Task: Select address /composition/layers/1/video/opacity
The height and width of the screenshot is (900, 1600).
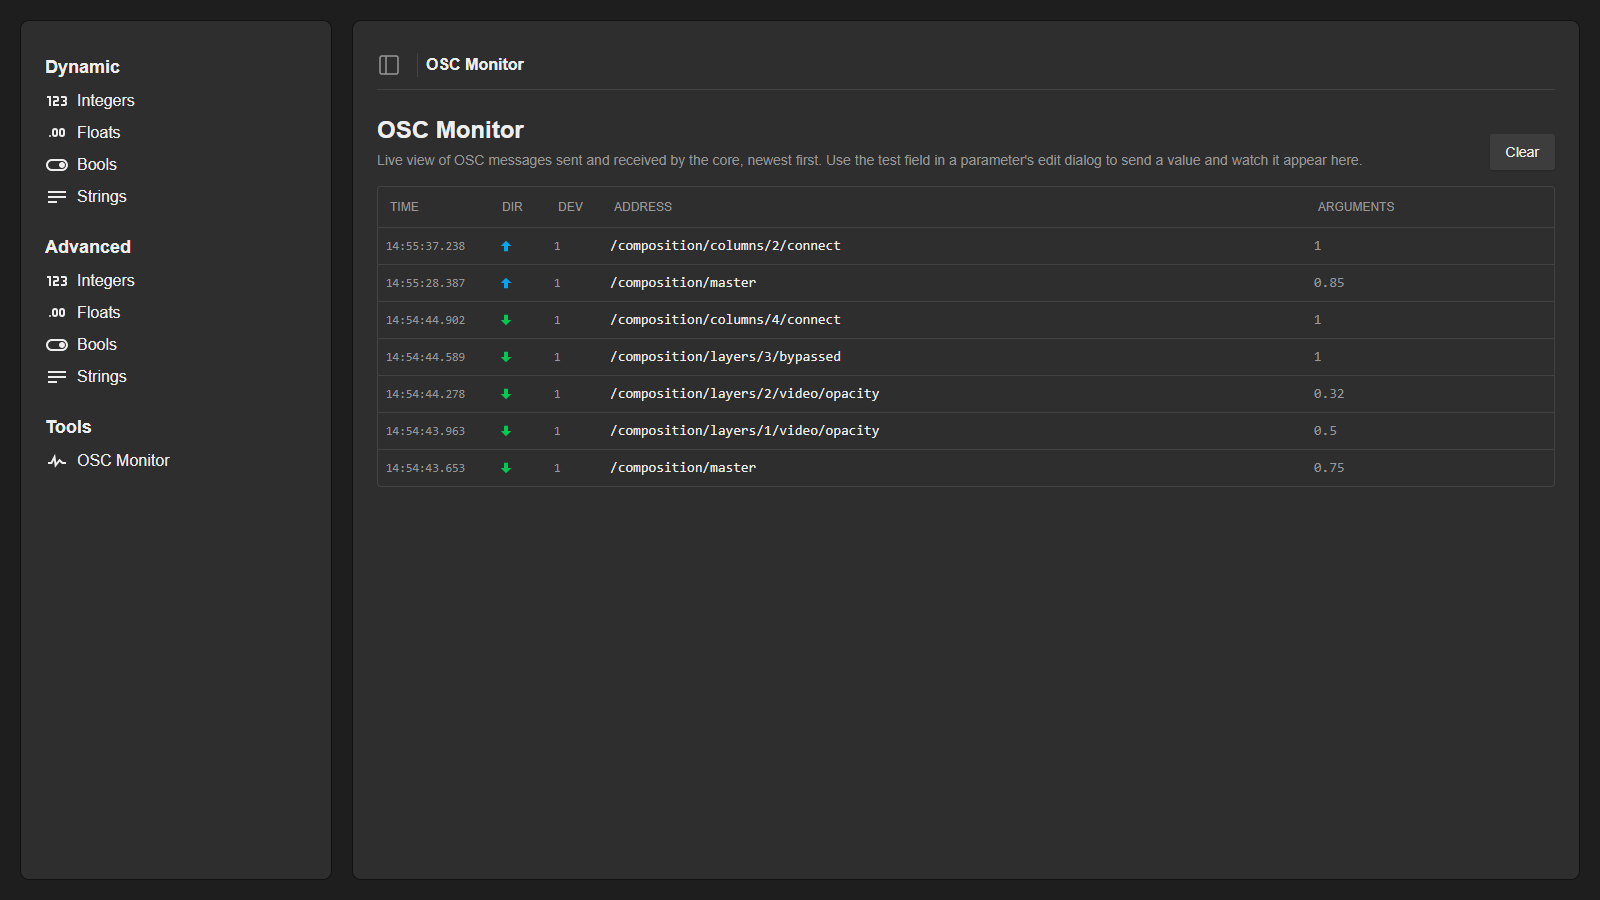Action: coord(745,431)
